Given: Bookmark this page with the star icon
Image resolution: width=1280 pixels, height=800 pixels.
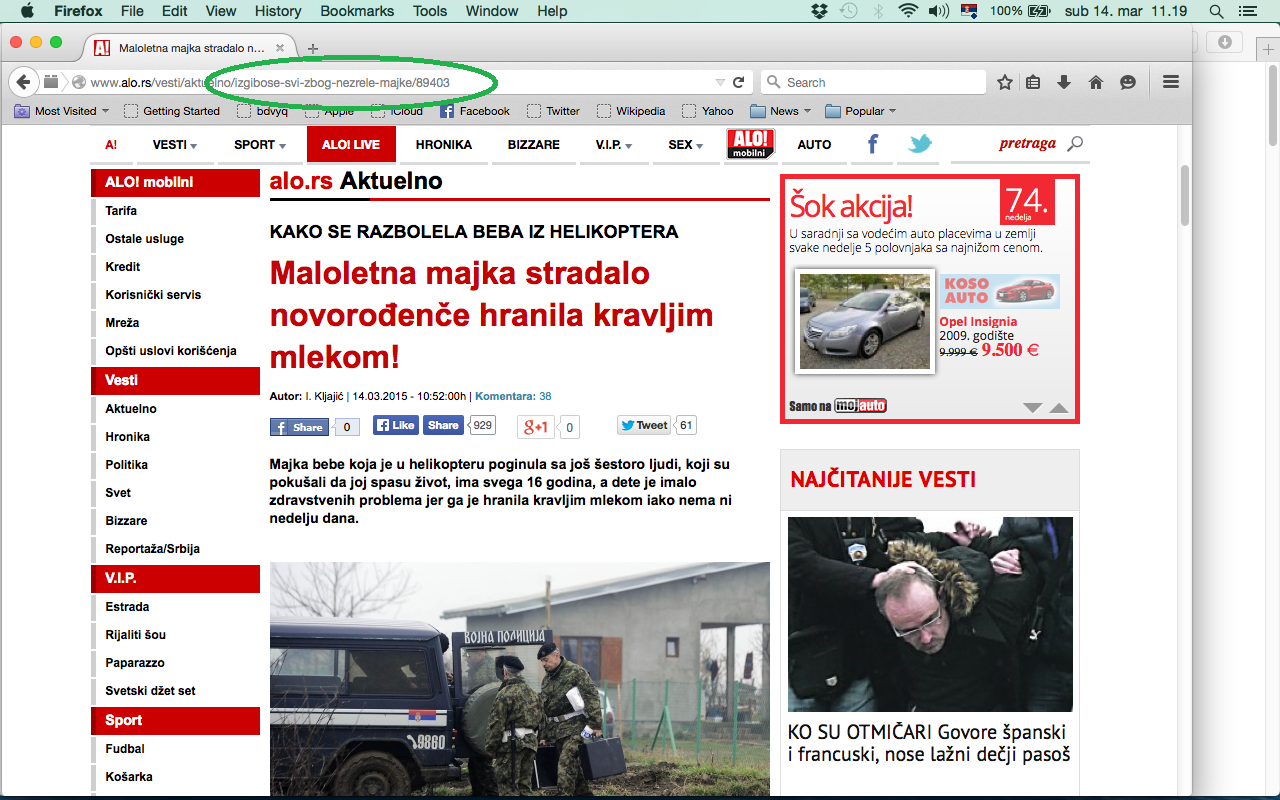Looking at the screenshot, I should pos(1005,82).
